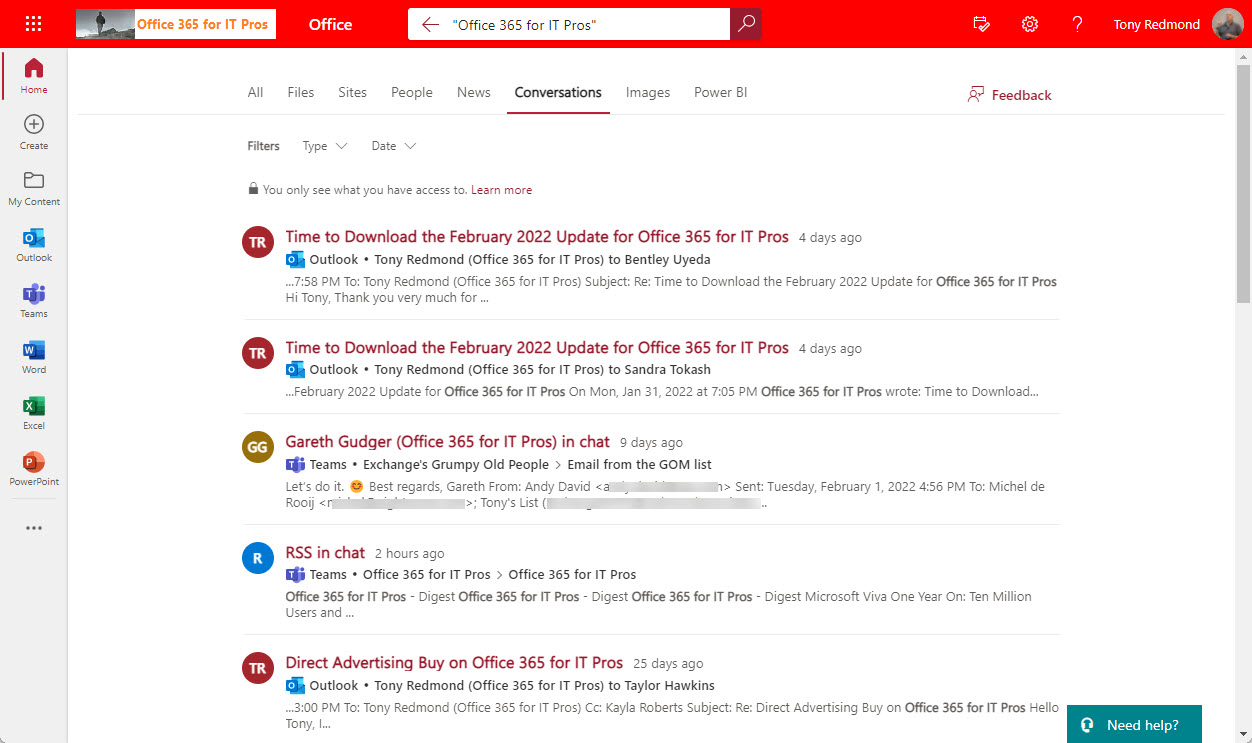Viewport: 1252px width, 743px height.
Task: Click the search magnifier button
Action: [x=746, y=24]
